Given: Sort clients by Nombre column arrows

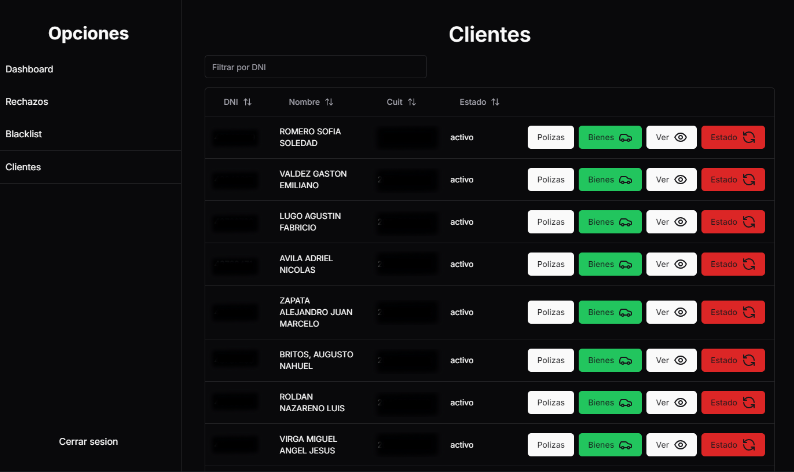Looking at the screenshot, I should click(x=329, y=102).
